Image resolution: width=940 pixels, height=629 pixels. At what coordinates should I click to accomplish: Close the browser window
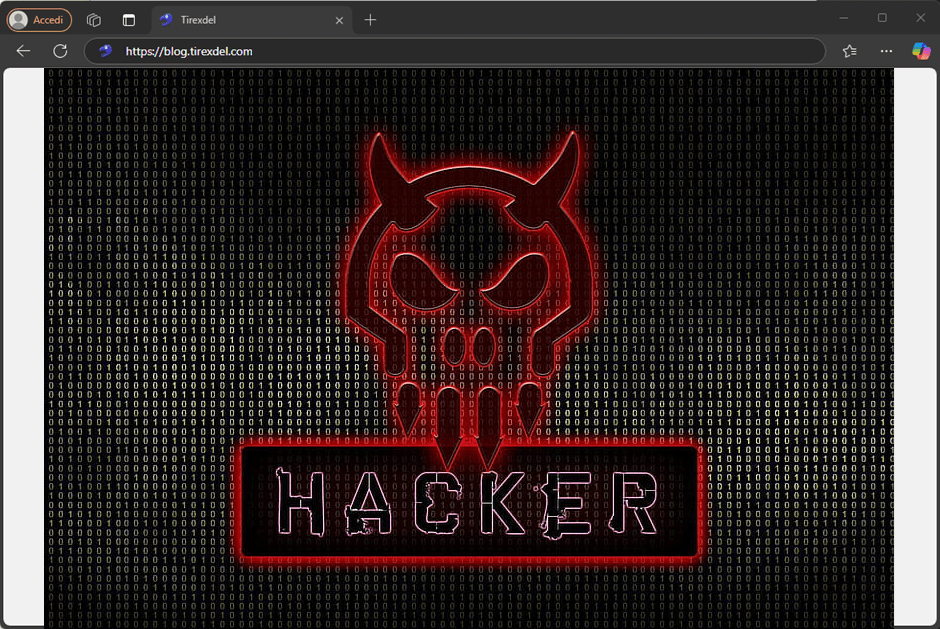click(x=919, y=18)
